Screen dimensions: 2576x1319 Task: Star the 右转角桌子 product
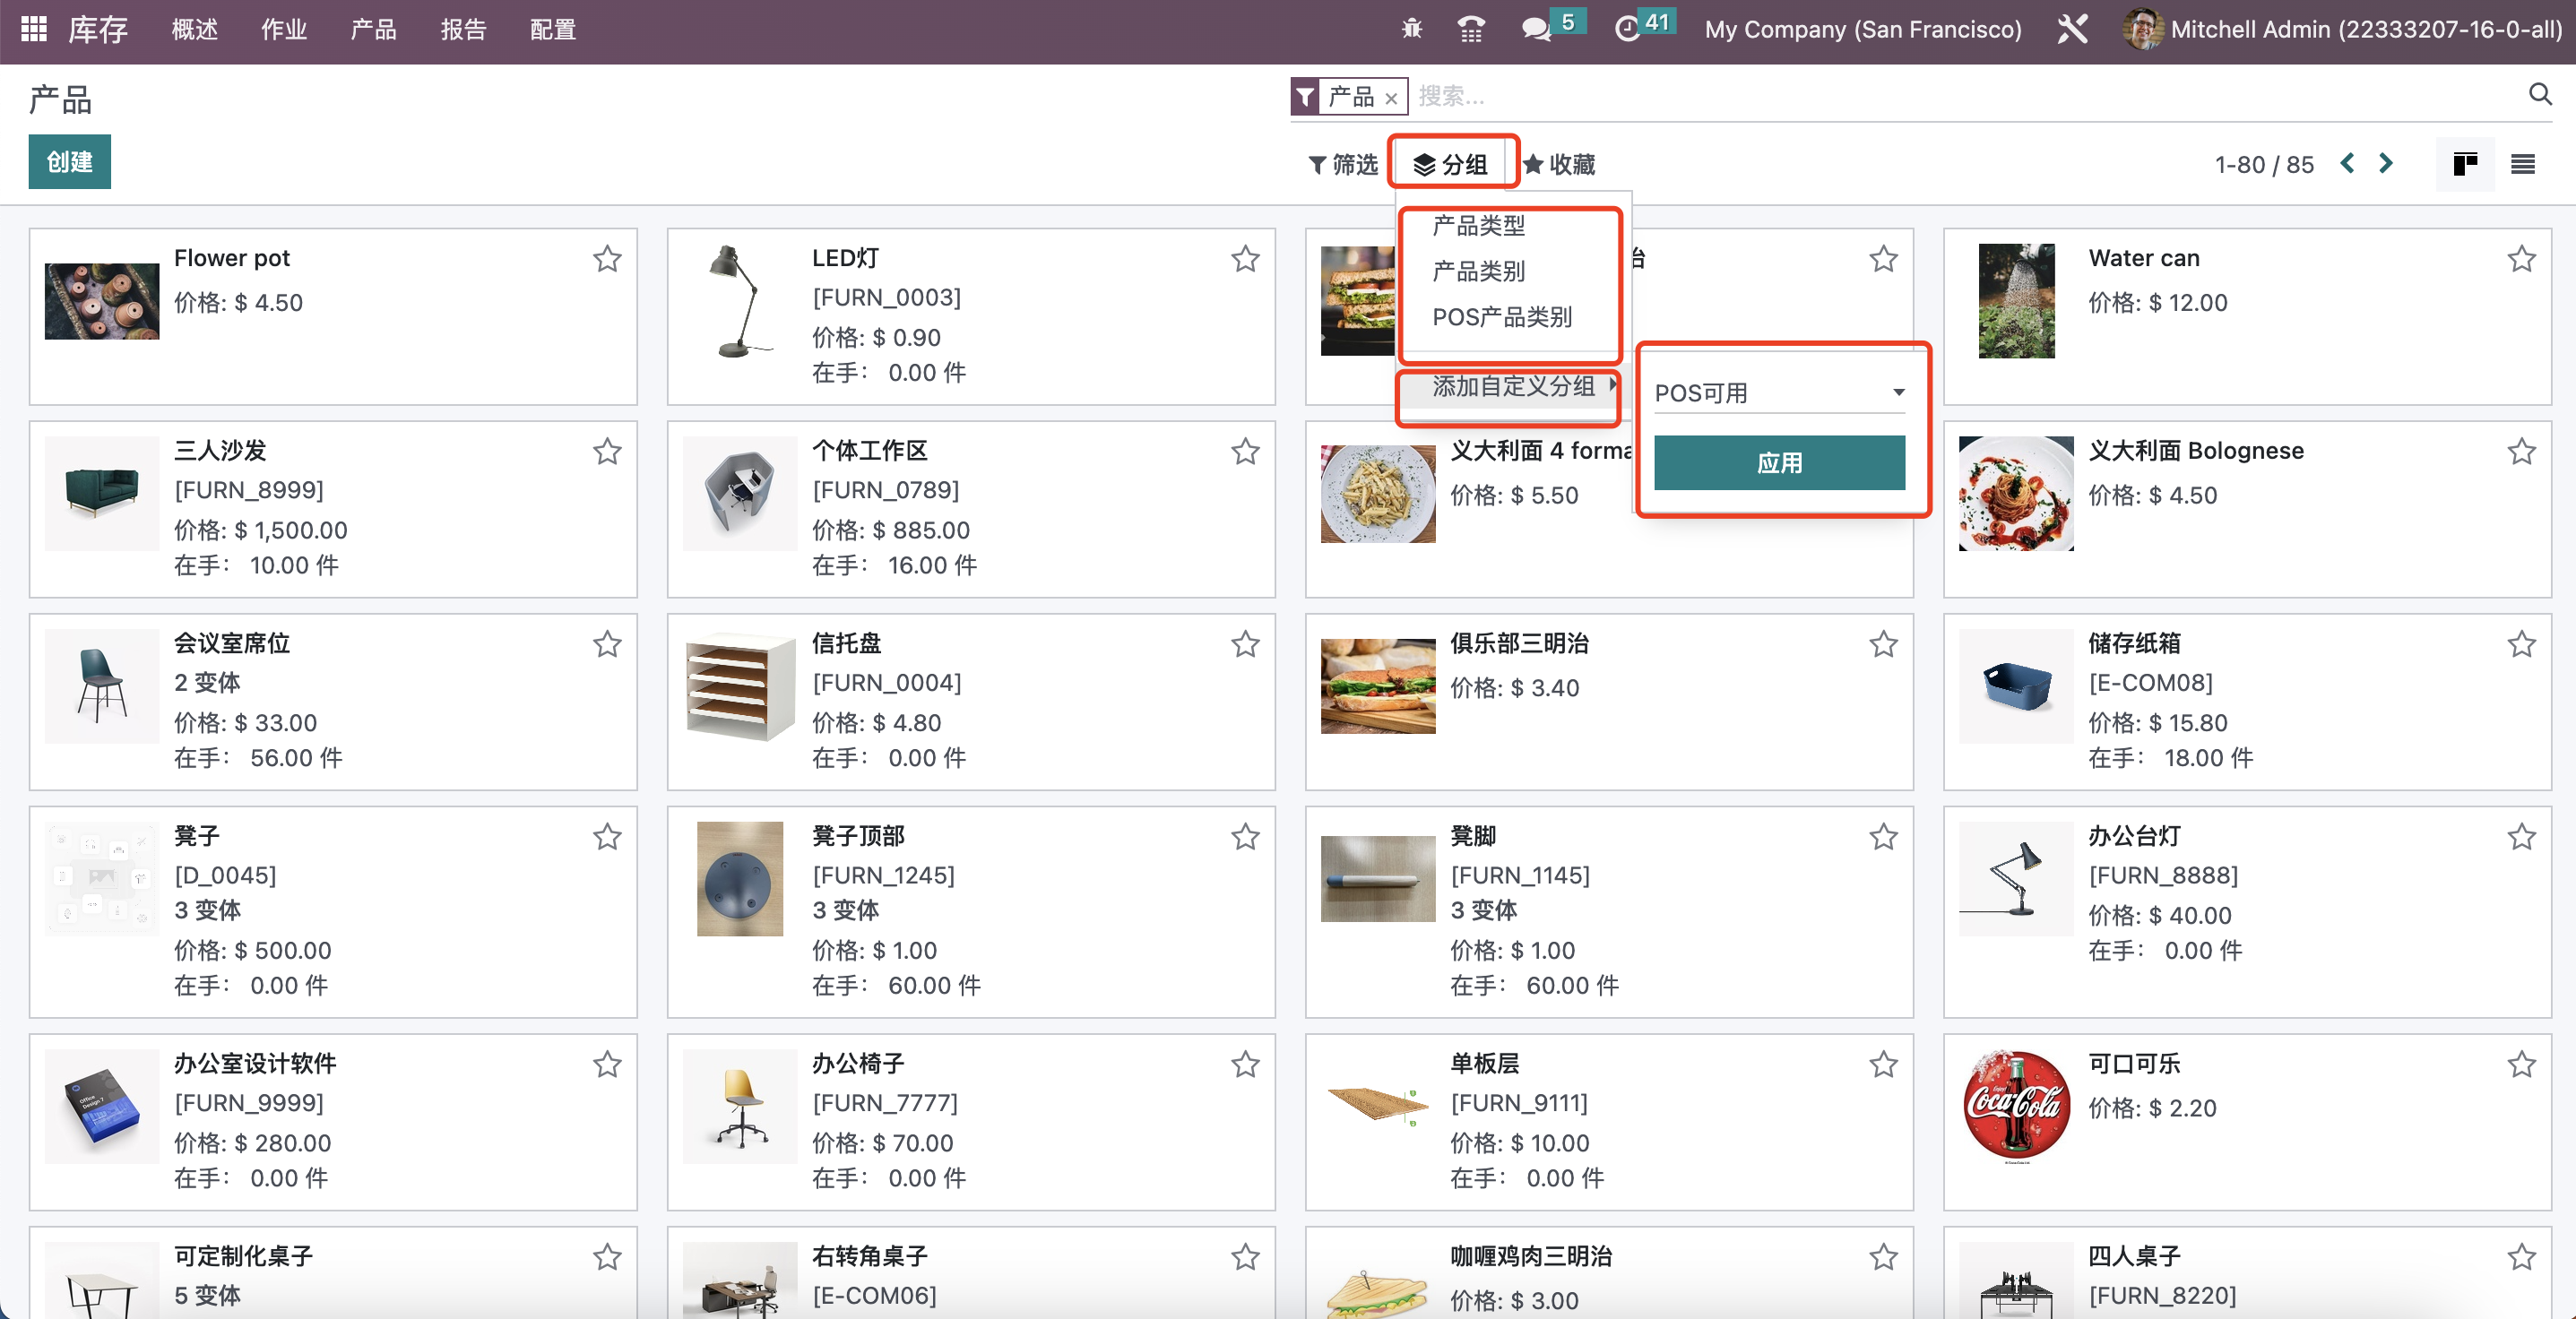[1245, 1257]
